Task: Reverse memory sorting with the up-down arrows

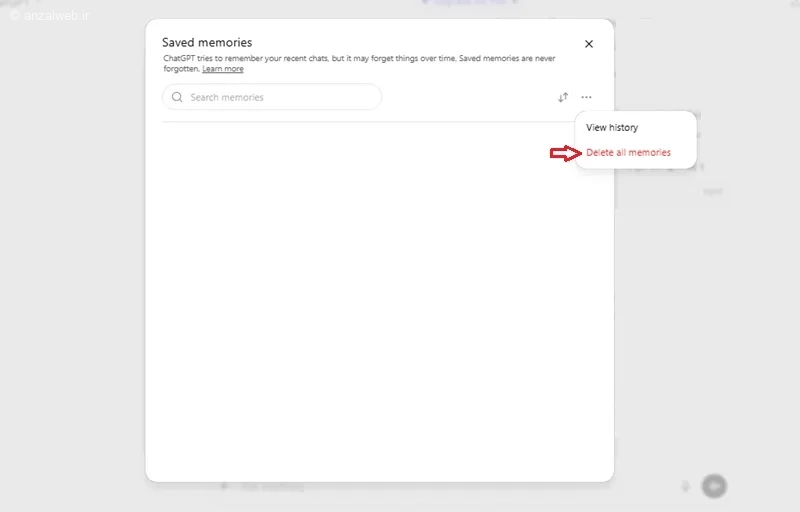Action: pyautogui.click(x=563, y=97)
